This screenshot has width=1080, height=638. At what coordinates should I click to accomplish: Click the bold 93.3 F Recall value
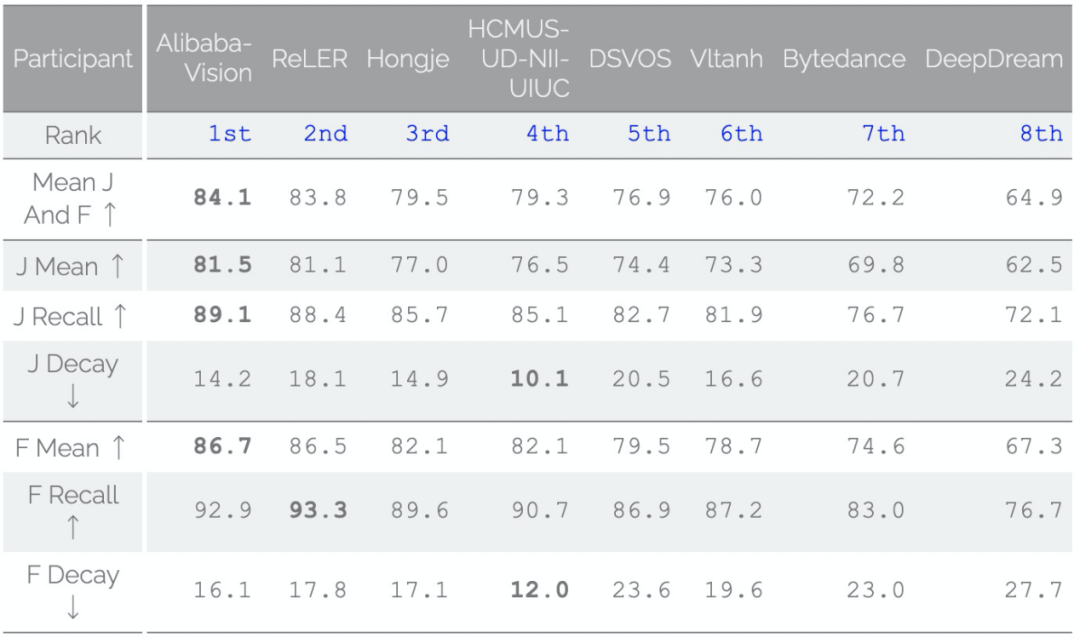click(x=318, y=511)
